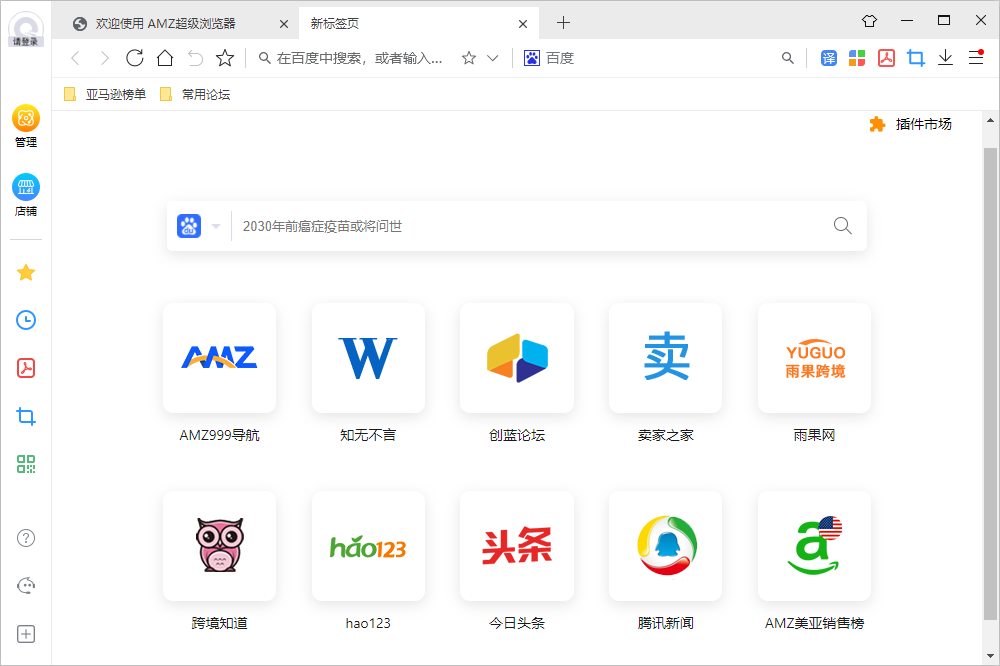Open the PDF tool in top toolbar
Image resolution: width=1000 pixels, height=666 pixels.
[886, 58]
